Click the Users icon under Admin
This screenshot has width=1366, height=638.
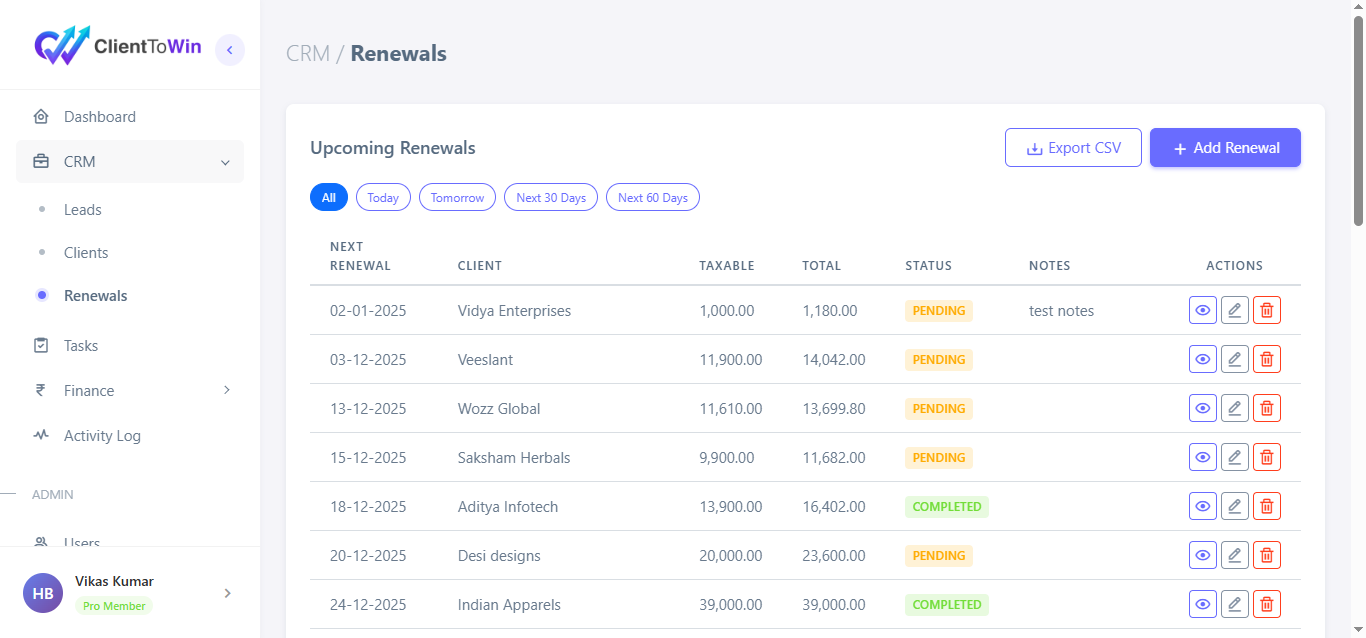(41, 542)
